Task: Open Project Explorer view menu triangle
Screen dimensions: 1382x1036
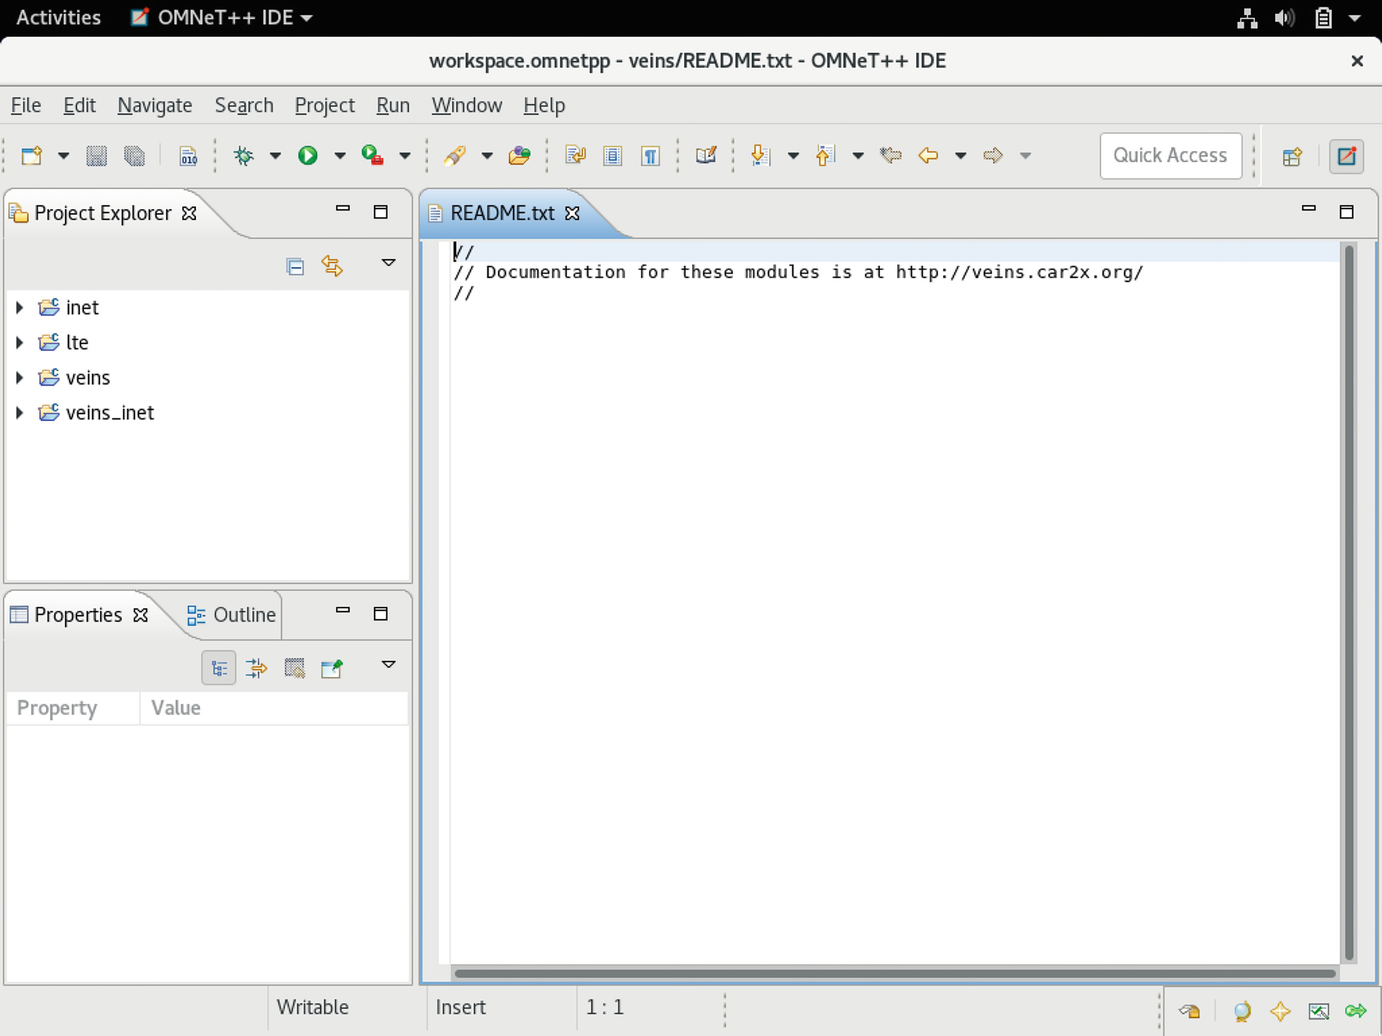Action: (389, 263)
